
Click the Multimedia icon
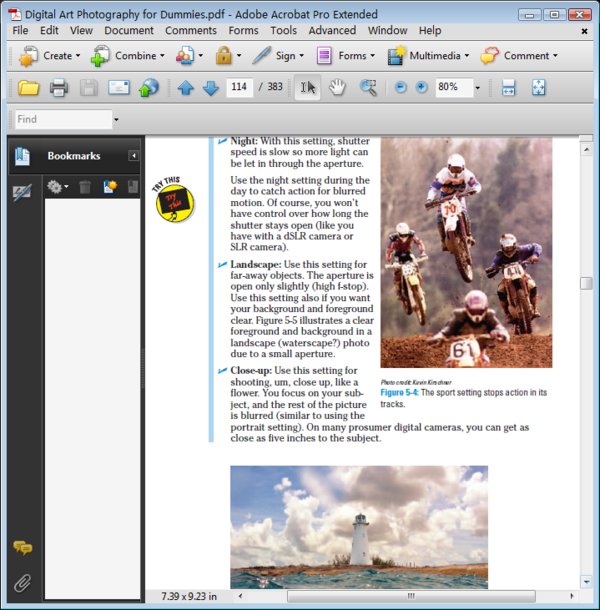(x=396, y=56)
